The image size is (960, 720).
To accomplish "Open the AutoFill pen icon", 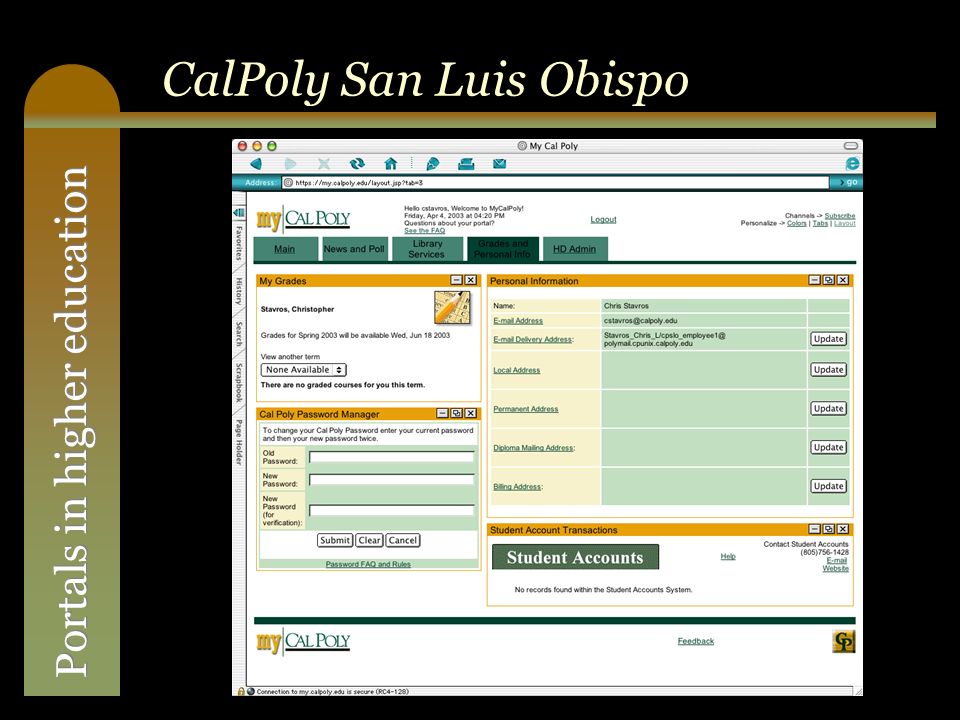I will (x=432, y=163).
